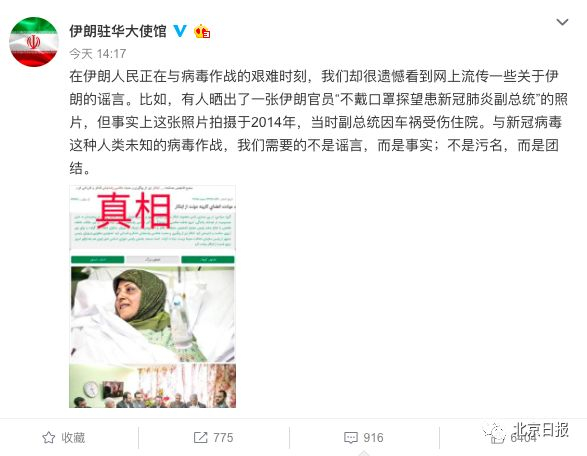The height and width of the screenshot is (456, 587).
Task: Toggle favorite via 收藏 label
Action: click(73, 437)
